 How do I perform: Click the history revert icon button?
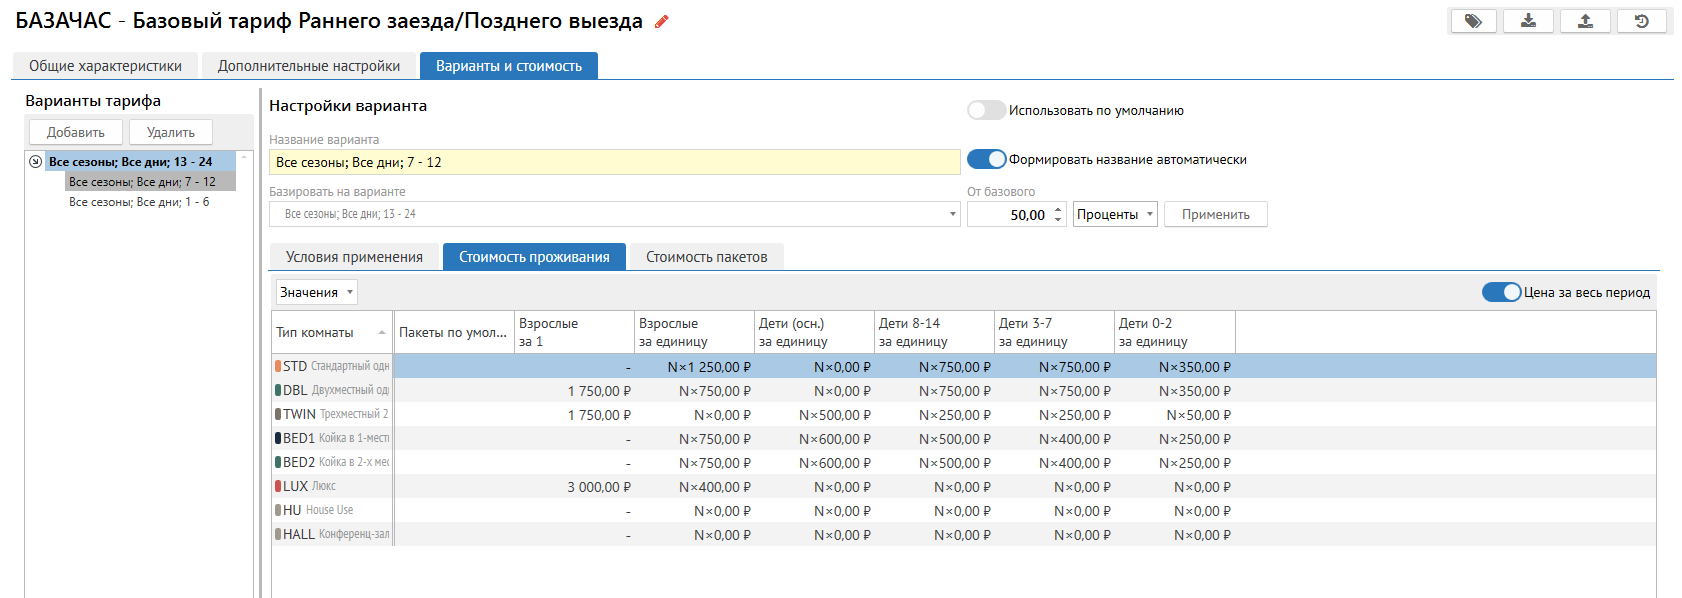1641,21
